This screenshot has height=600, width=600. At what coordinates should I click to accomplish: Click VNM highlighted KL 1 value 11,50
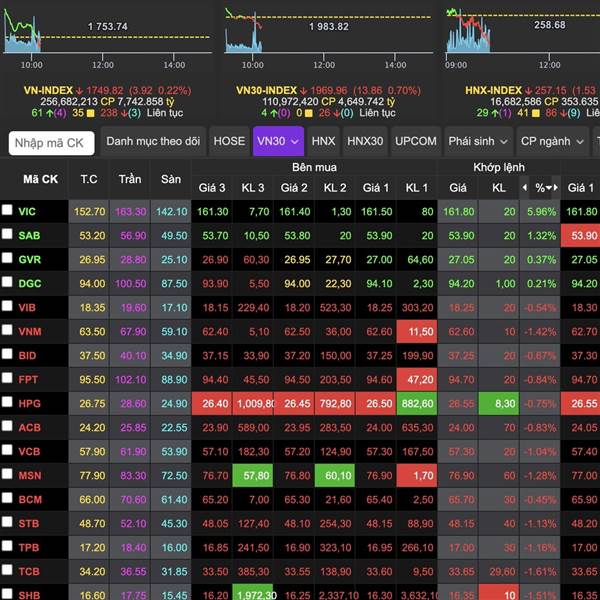pos(417,331)
